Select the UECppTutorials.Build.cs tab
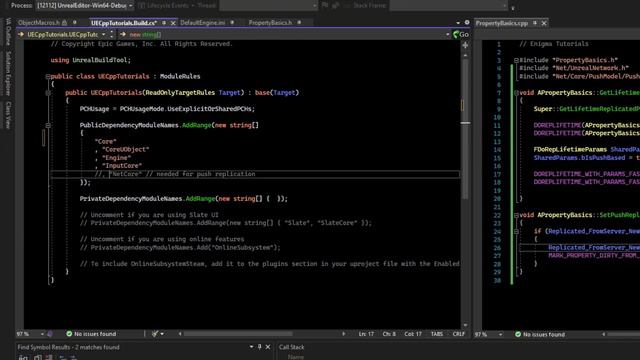This screenshot has height=360, width=640. click(124, 23)
